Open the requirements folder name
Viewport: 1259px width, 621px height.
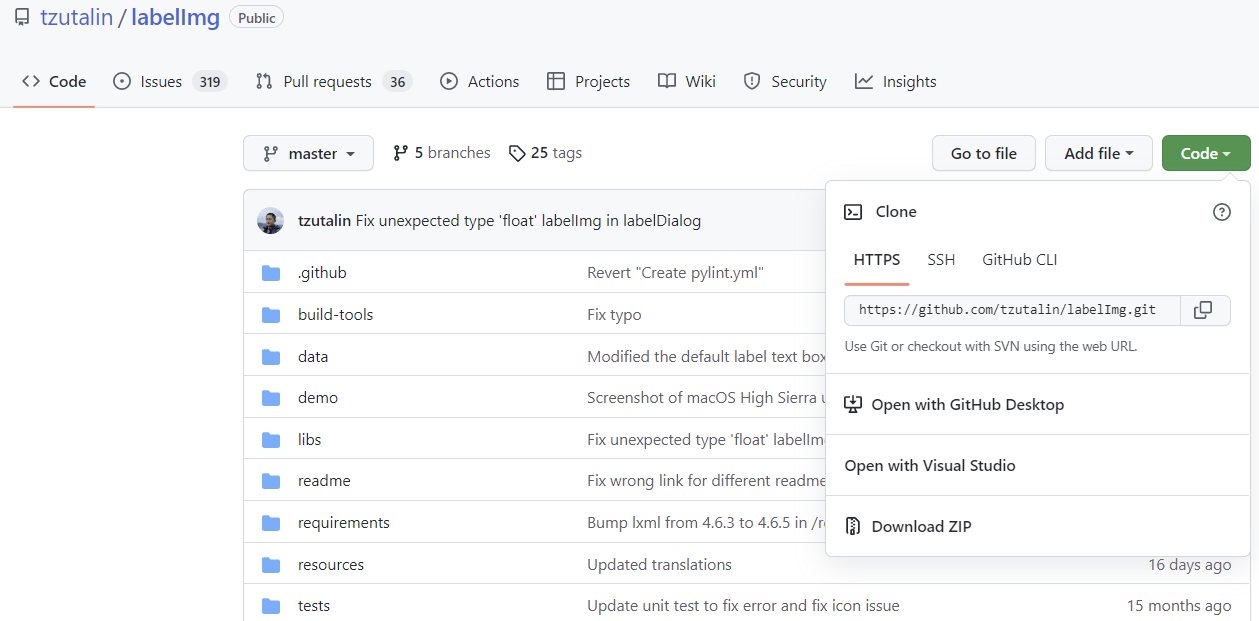click(344, 523)
